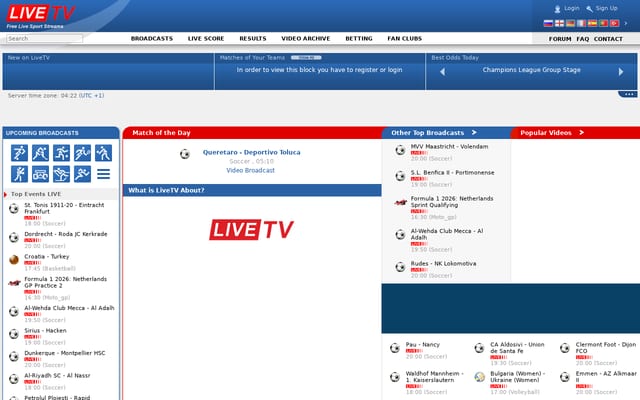Select the running athletics sport icon
The image size is (640, 400).
pos(82,174)
